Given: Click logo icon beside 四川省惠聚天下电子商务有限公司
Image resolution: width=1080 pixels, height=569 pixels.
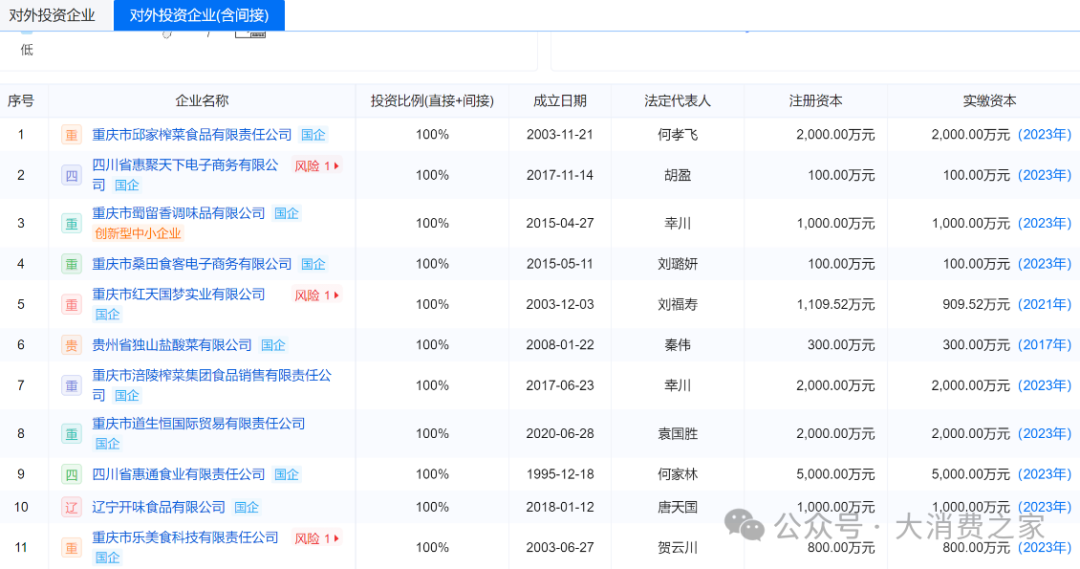Looking at the screenshot, I should tap(71, 176).
